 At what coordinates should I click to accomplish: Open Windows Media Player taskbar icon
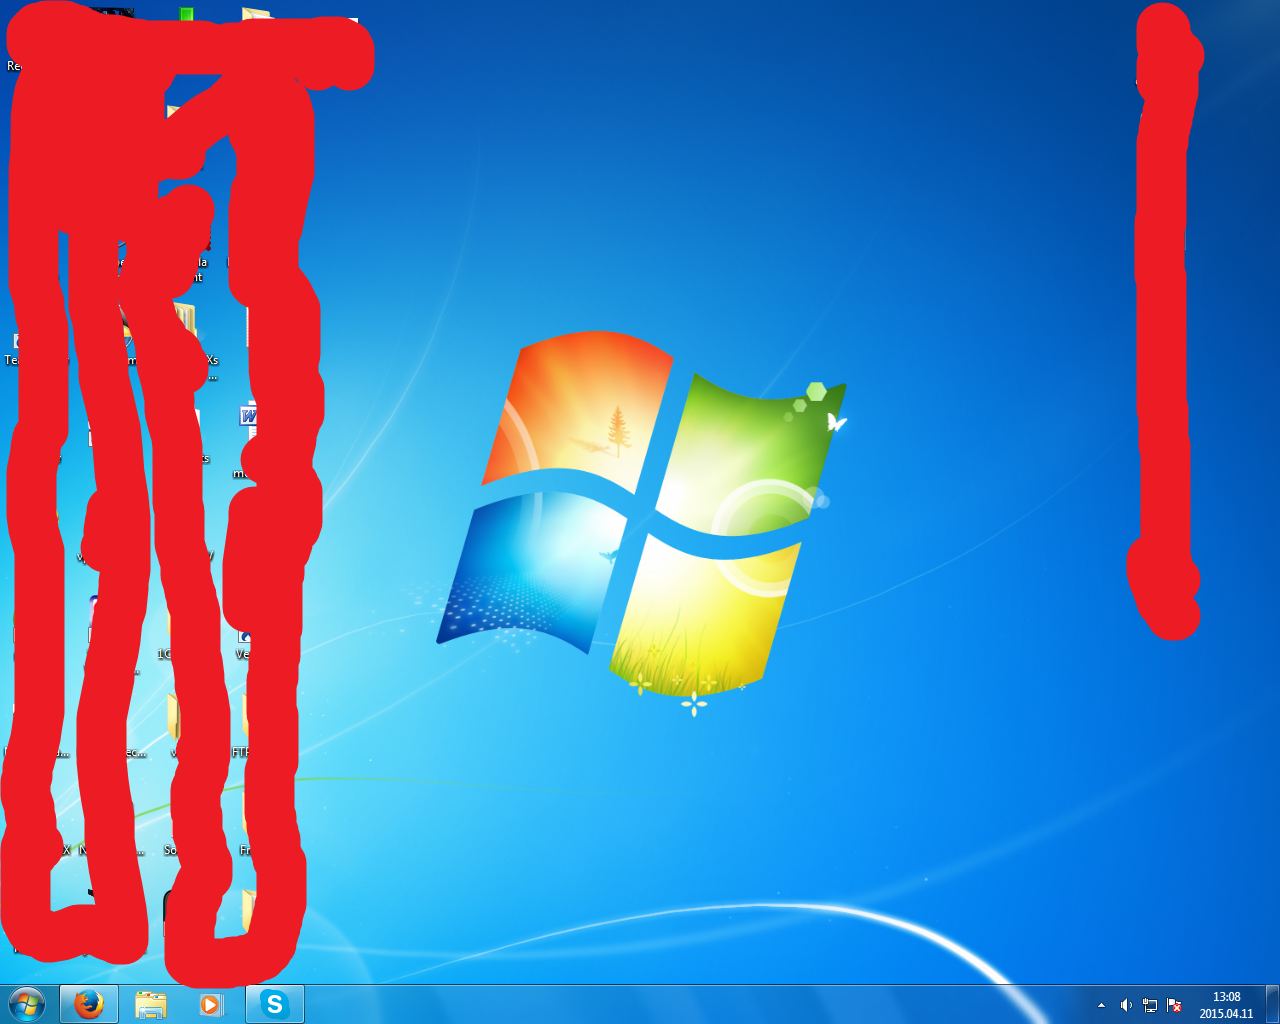coord(211,1004)
